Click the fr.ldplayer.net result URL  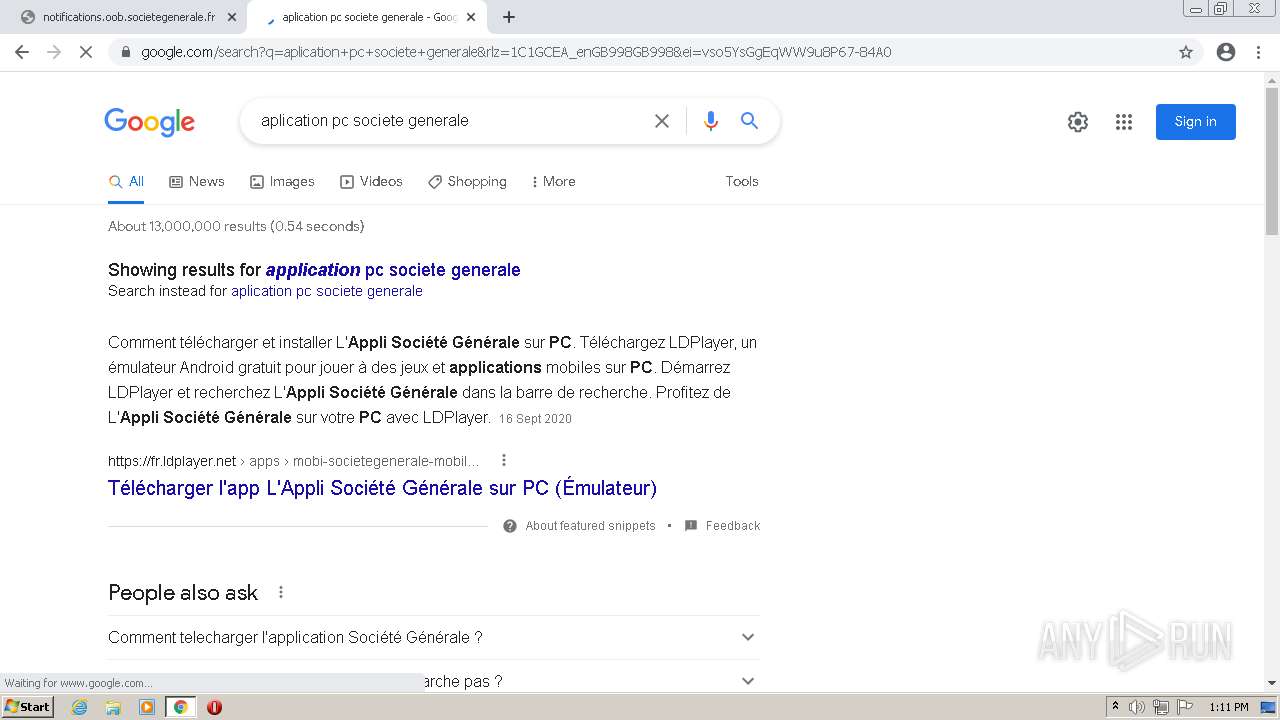(x=294, y=461)
